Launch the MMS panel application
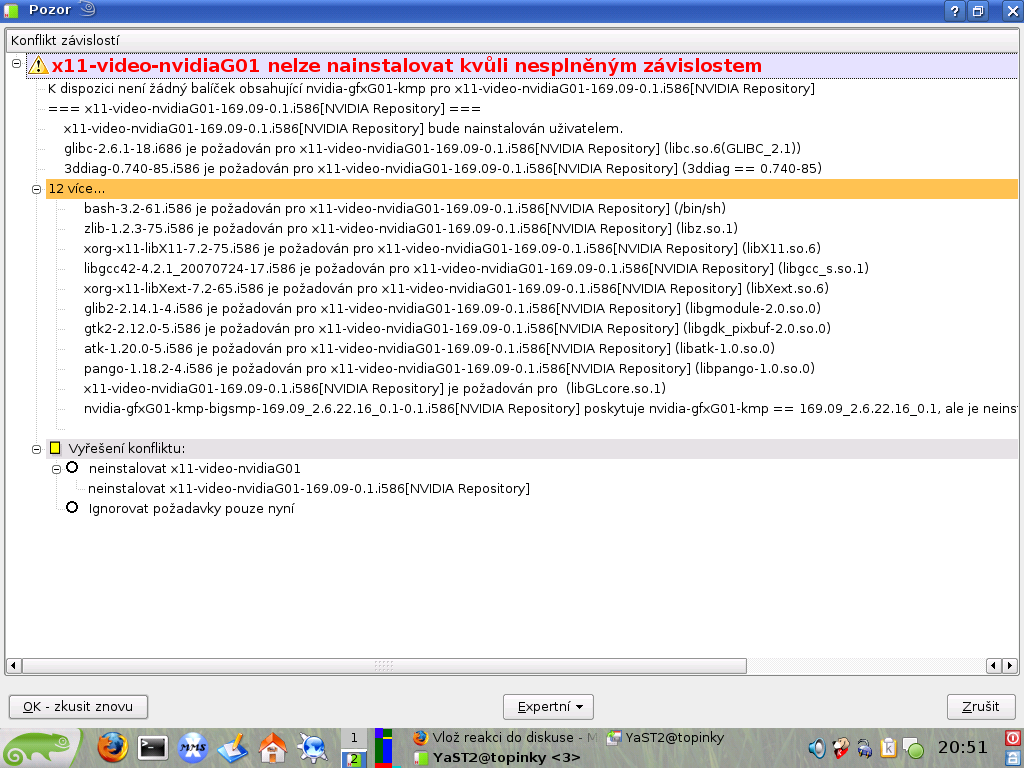This screenshot has width=1024, height=768. (x=193, y=748)
